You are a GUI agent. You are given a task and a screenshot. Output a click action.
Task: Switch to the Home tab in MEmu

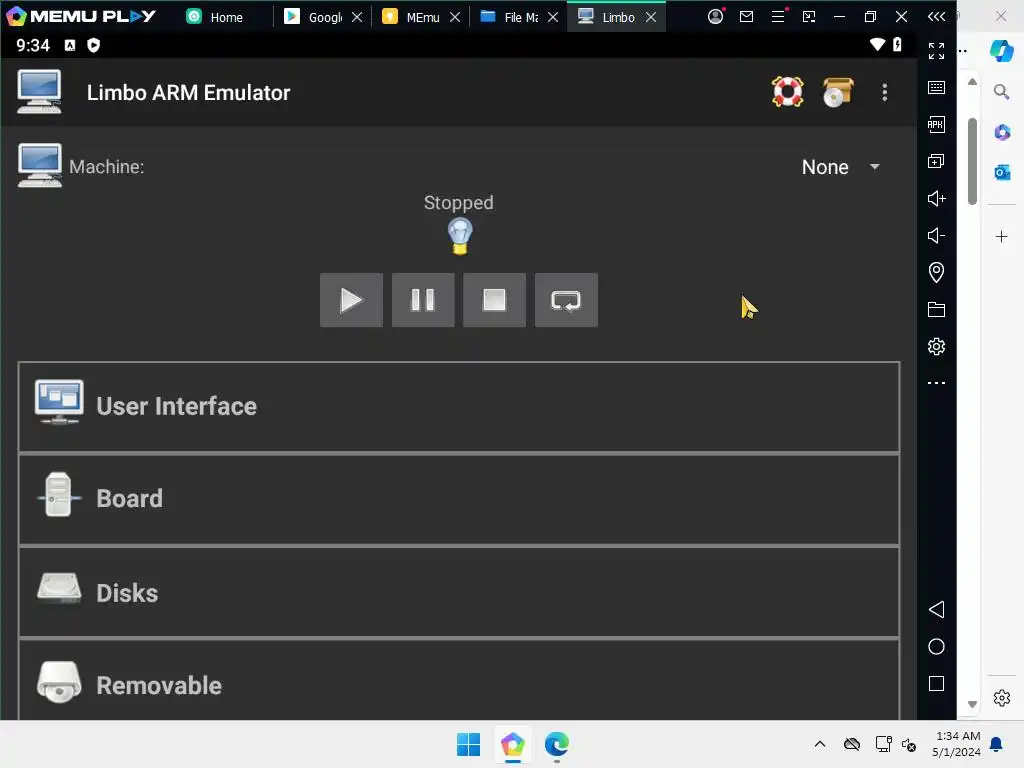coord(216,17)
